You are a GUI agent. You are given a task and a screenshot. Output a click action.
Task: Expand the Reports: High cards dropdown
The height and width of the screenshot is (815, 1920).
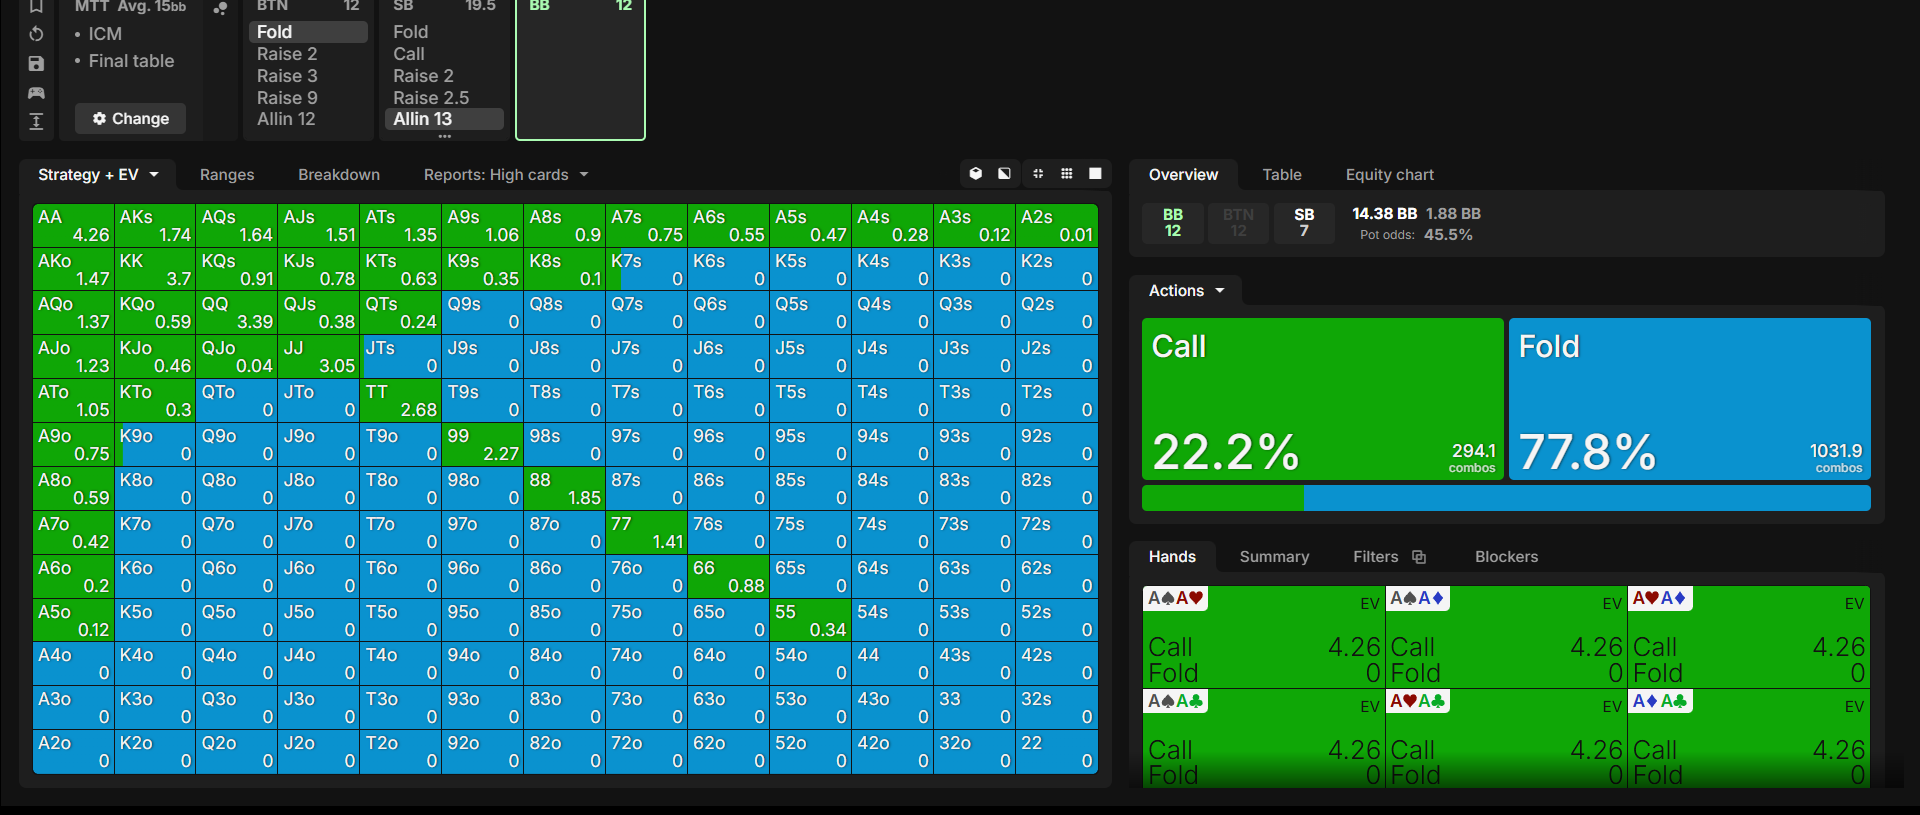coord(506,175)
